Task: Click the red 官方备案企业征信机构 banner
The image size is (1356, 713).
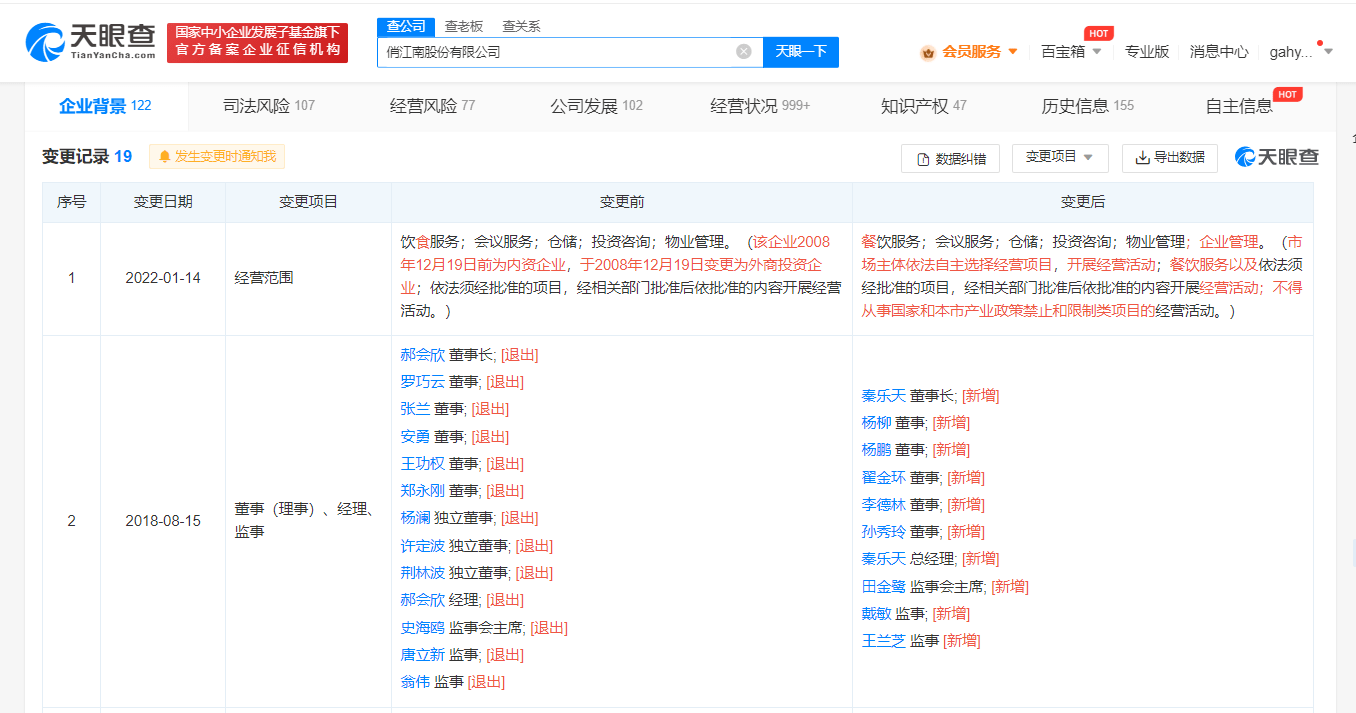Action: pos(257,43)
